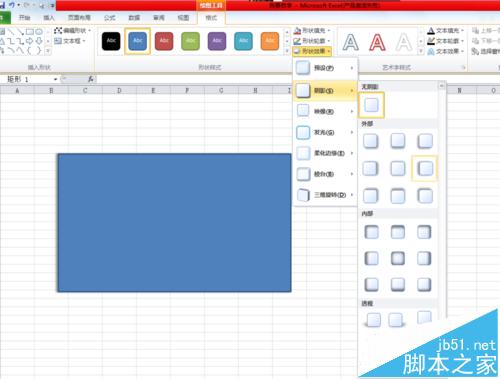Open 柔化边缘(E) soft edges submenu

click(325, 153)
